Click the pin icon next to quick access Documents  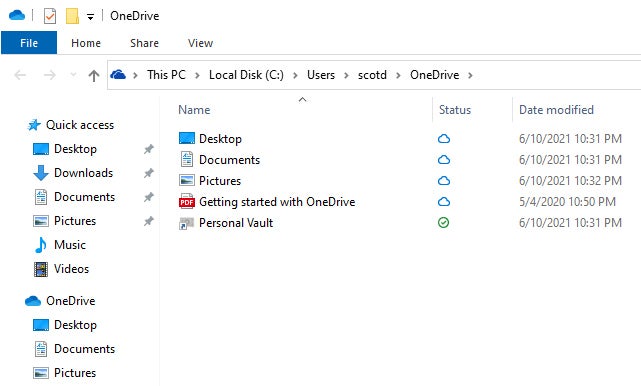[149, 197]
